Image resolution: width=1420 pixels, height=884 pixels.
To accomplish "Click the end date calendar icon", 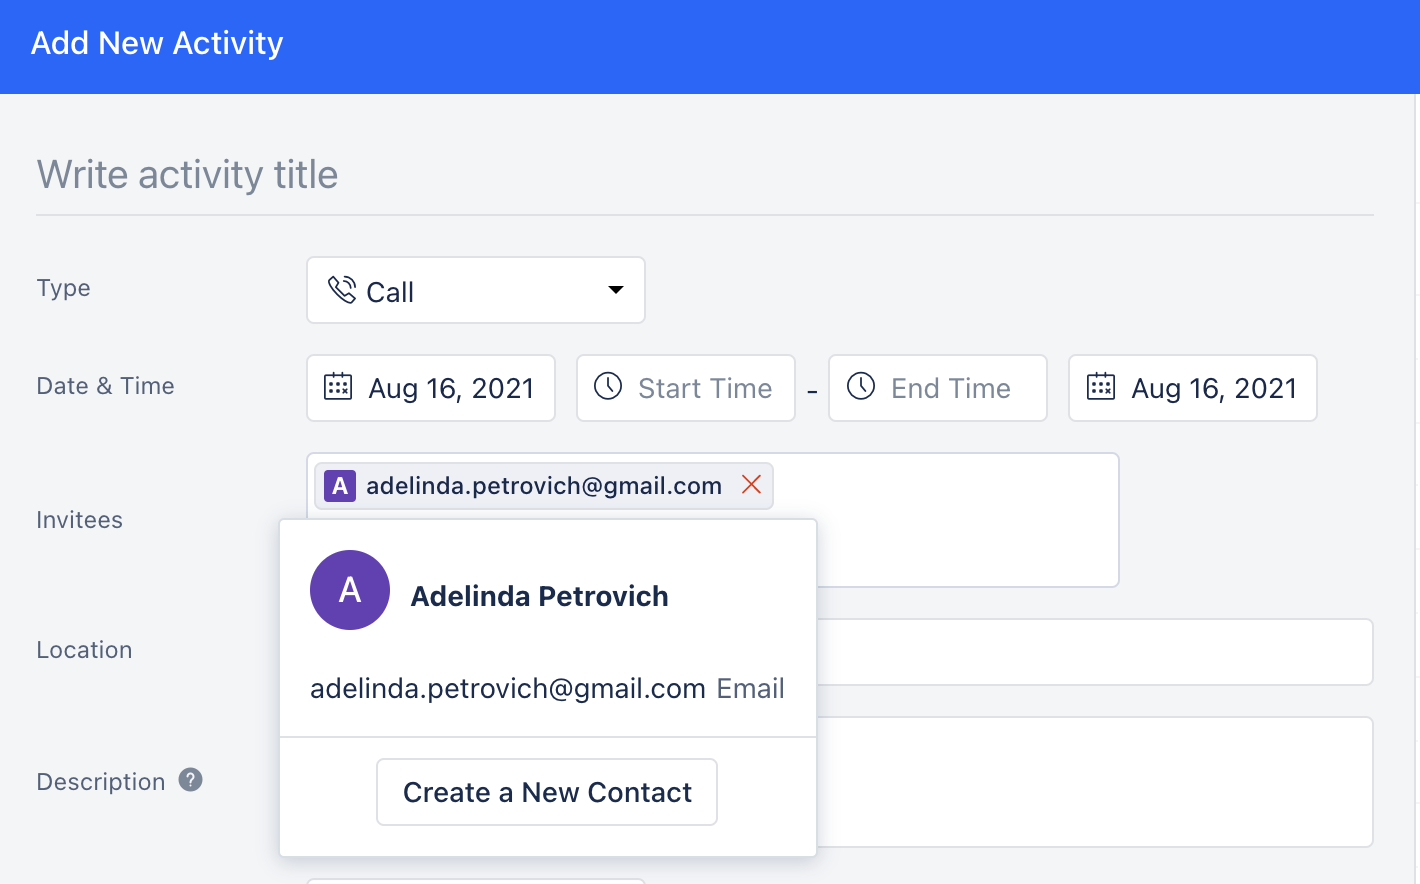I will 1101,387.
